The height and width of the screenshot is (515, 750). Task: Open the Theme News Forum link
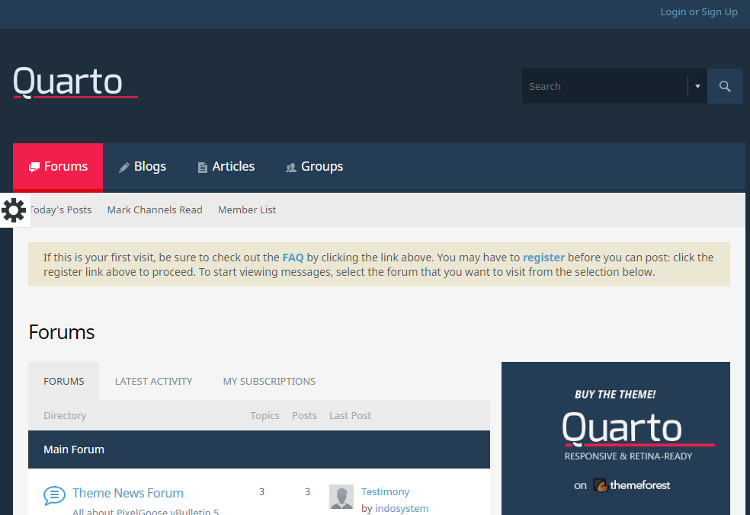tap(128, 493)
